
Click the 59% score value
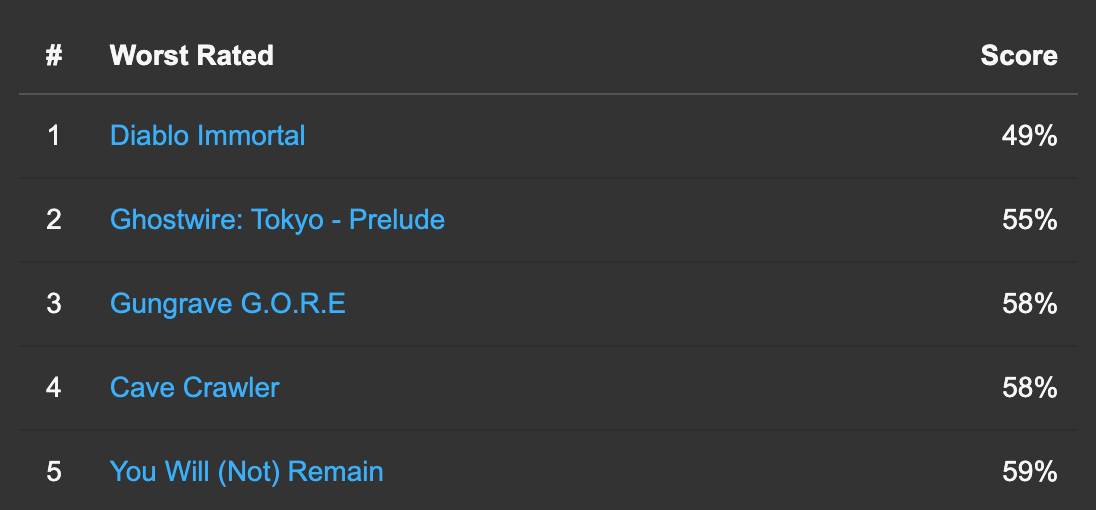point(1029,471)
